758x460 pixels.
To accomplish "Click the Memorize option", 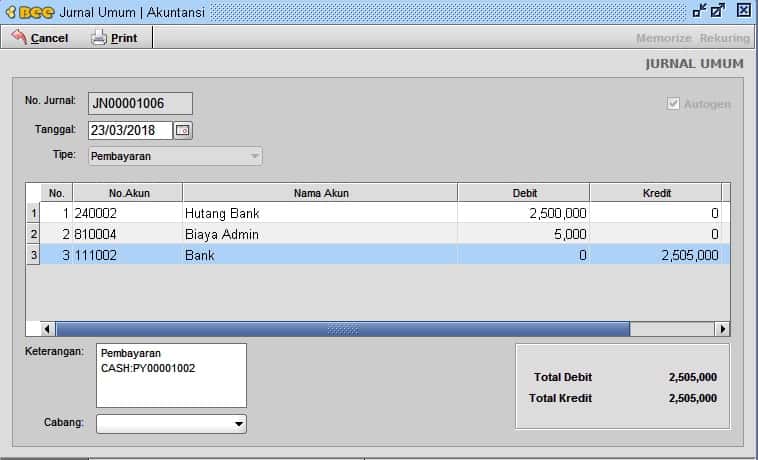I will pyautogui.click(x=663, y=38).
